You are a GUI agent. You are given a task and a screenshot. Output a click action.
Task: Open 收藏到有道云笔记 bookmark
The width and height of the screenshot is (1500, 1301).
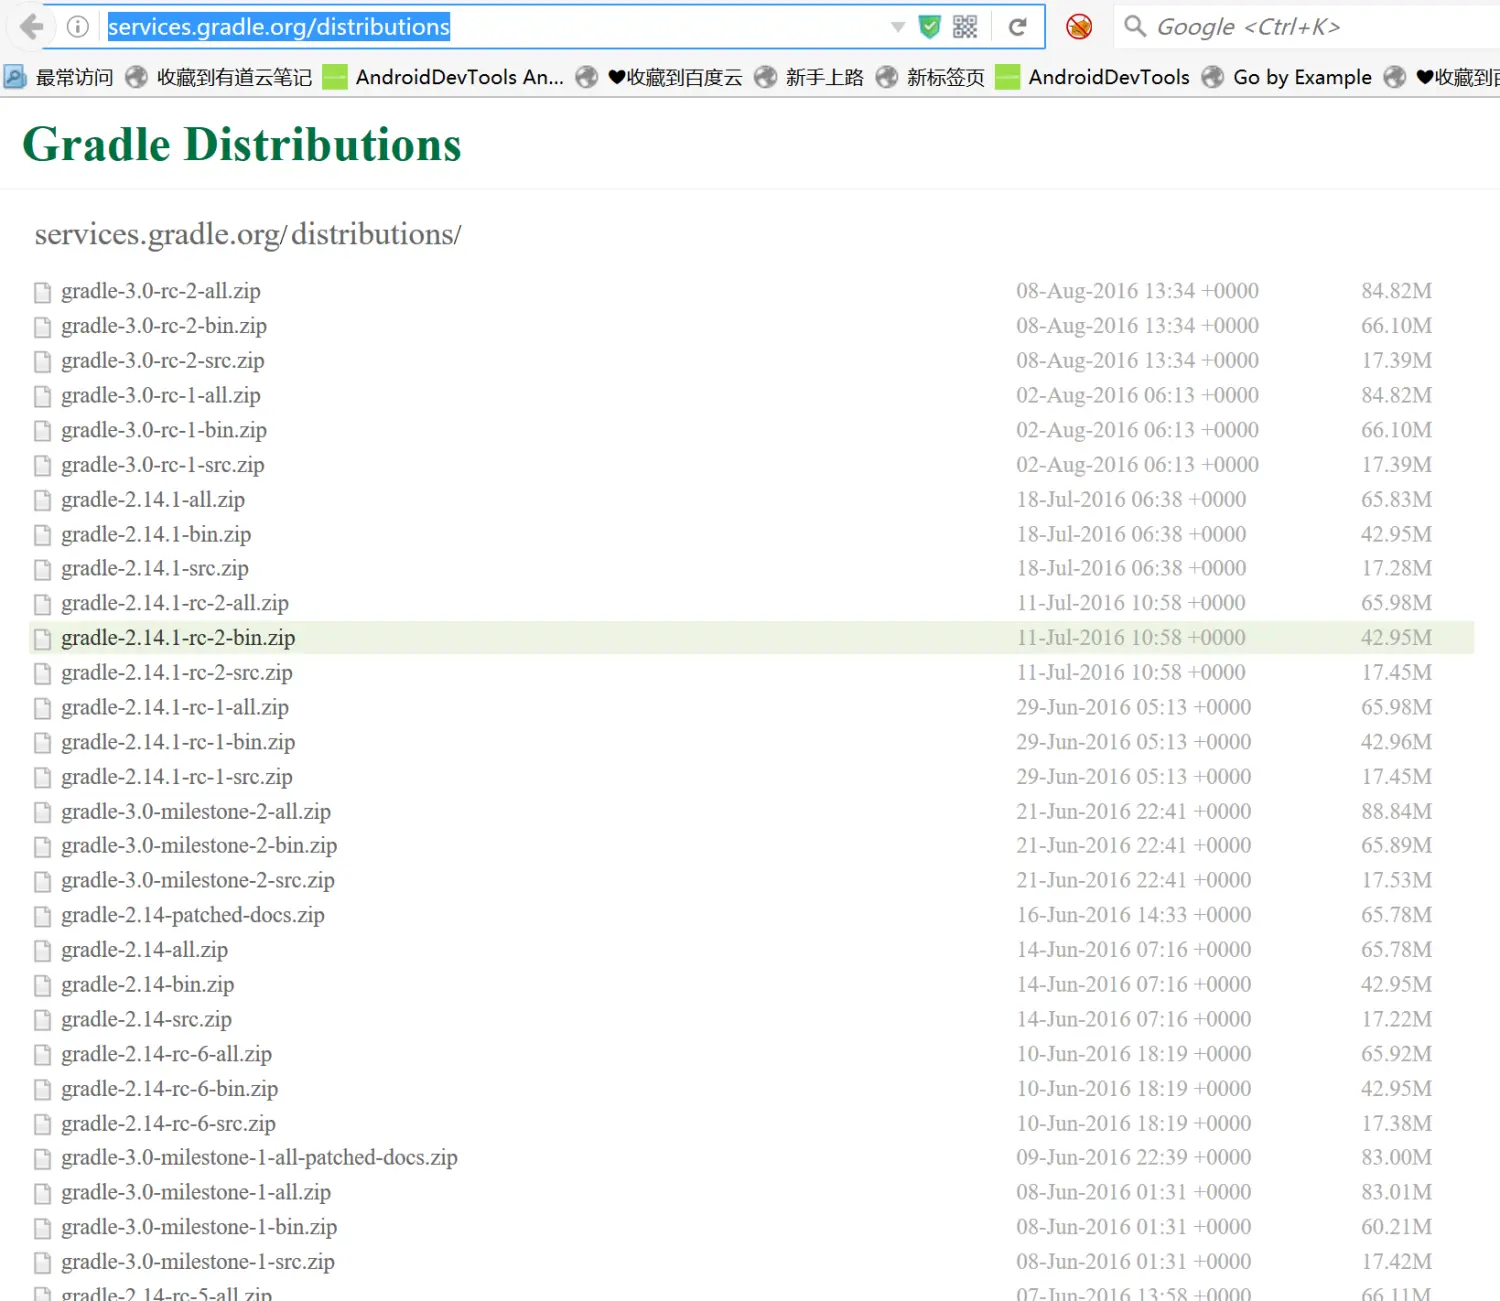pyautogui.click(x=219, y=77)
